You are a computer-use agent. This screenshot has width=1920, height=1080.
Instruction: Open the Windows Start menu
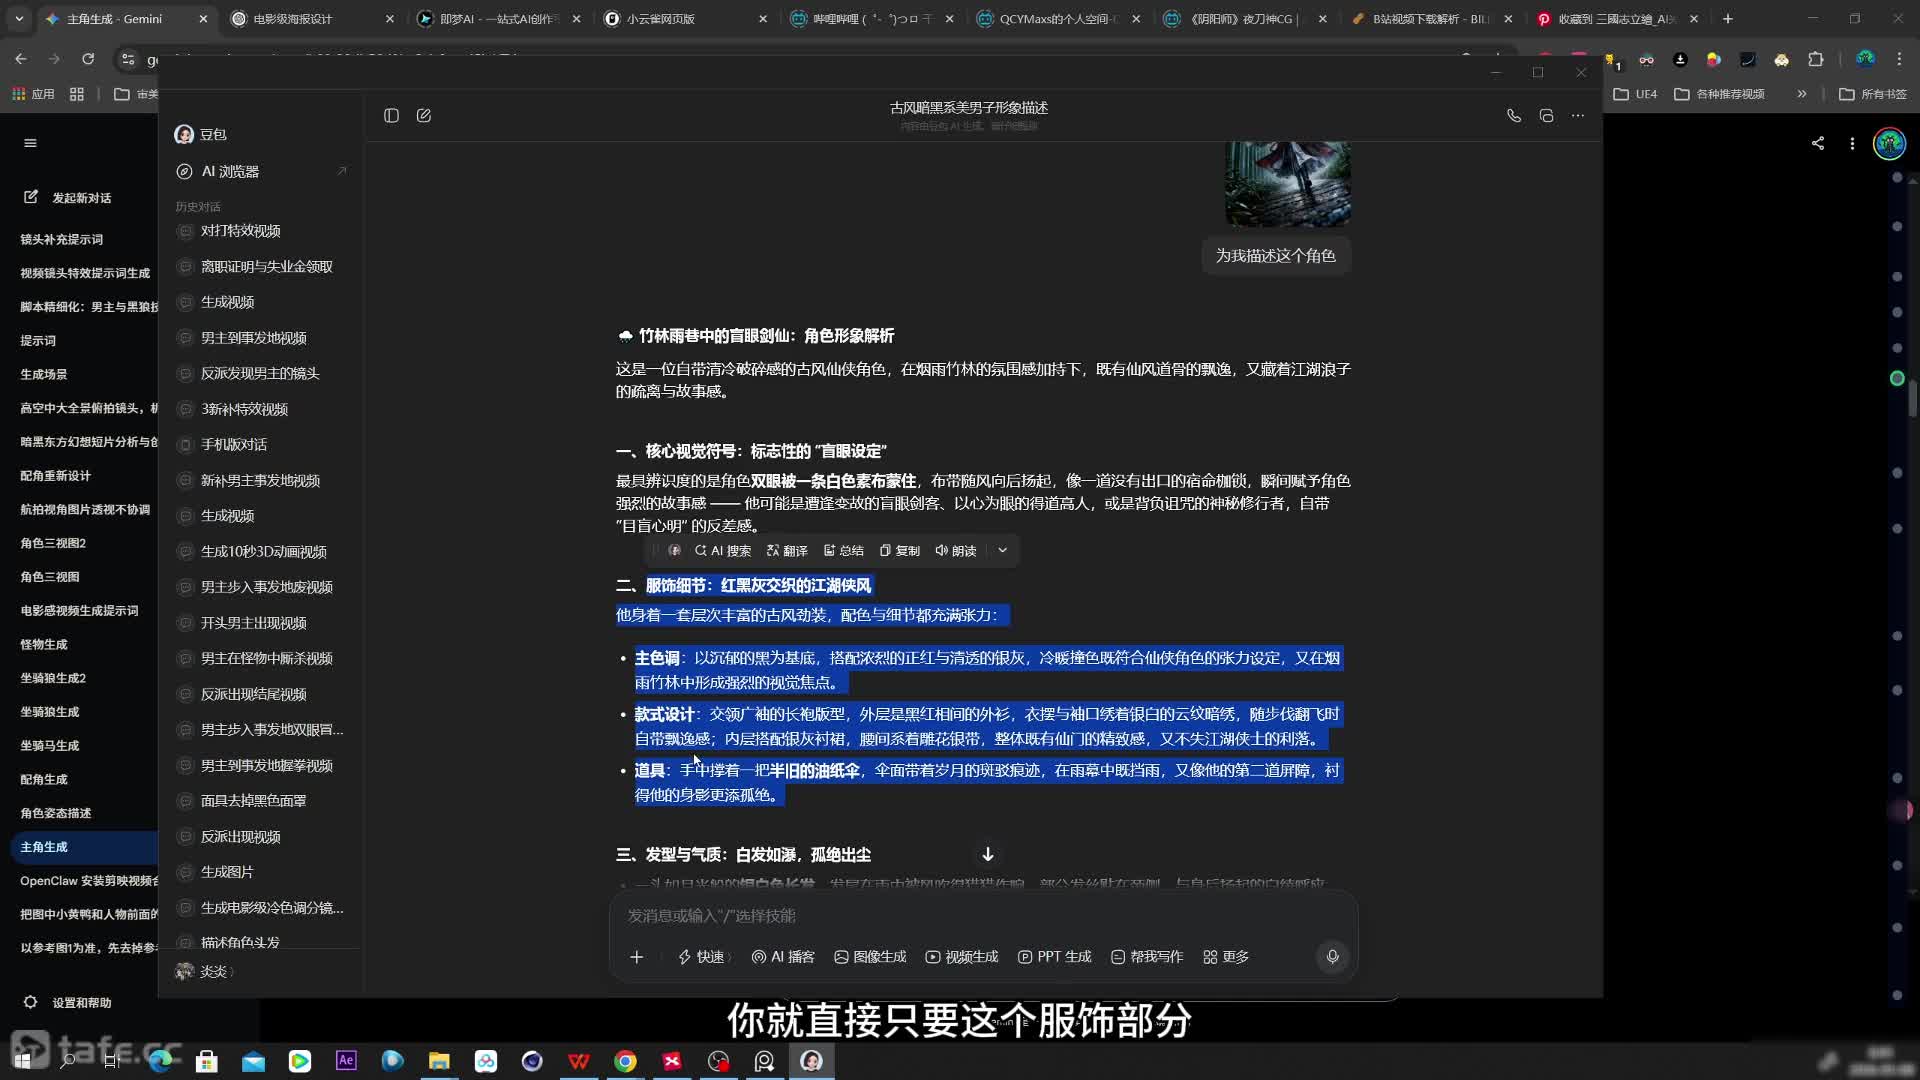22,1061
